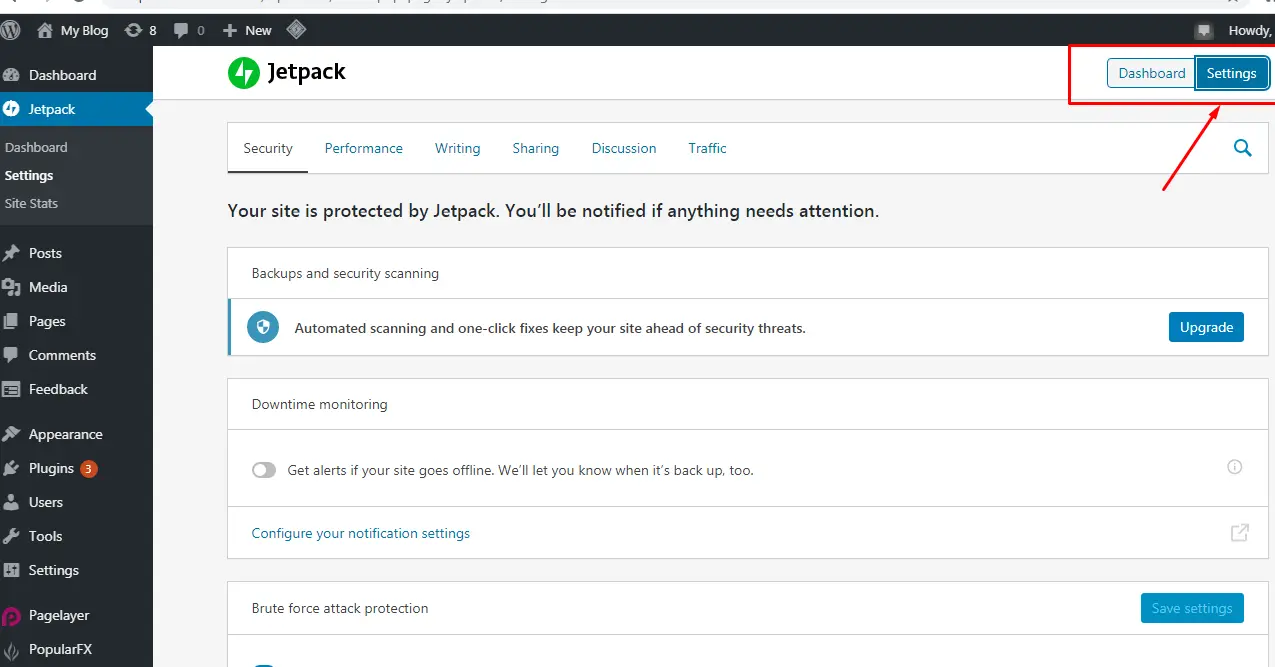Open Appearance in the sidebar
Viewport: 1275px width, 667px height.
76,434
